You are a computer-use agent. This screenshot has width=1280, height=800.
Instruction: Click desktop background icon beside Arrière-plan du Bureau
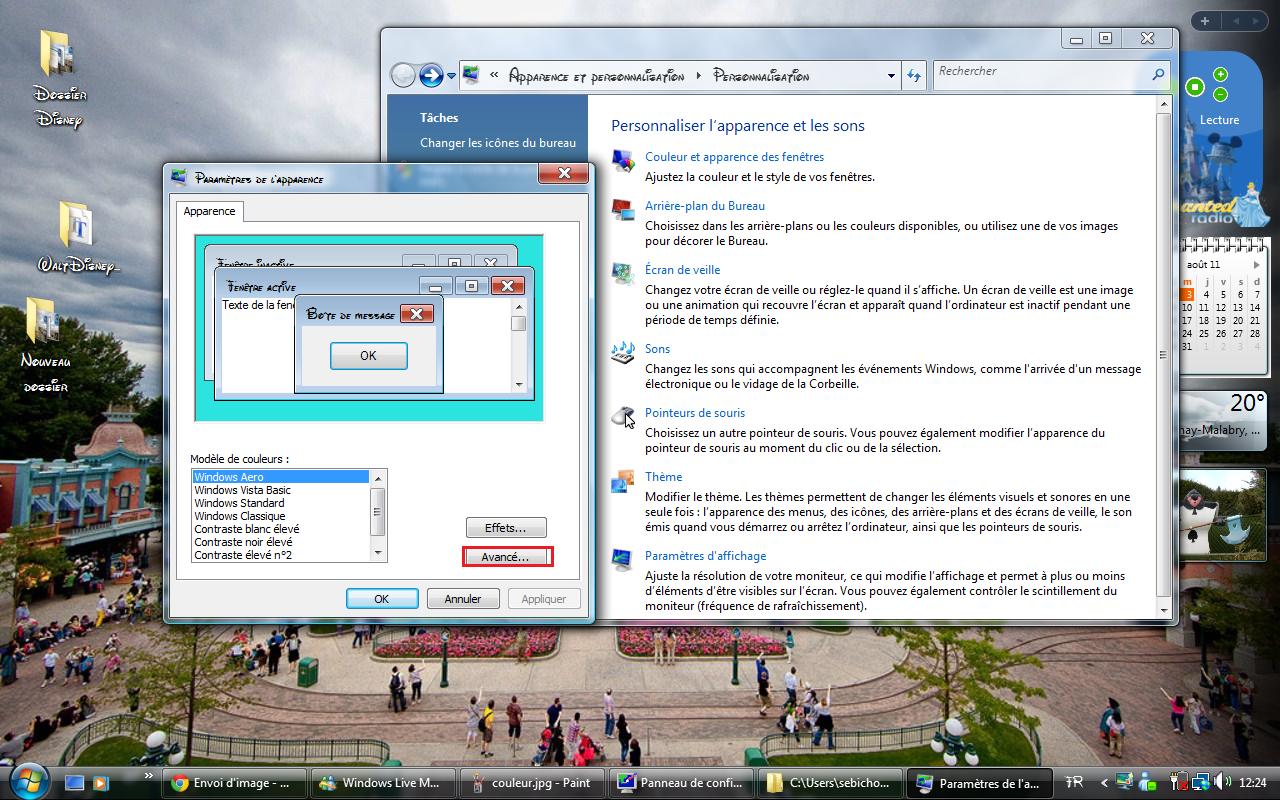click(x=623, y=210)
